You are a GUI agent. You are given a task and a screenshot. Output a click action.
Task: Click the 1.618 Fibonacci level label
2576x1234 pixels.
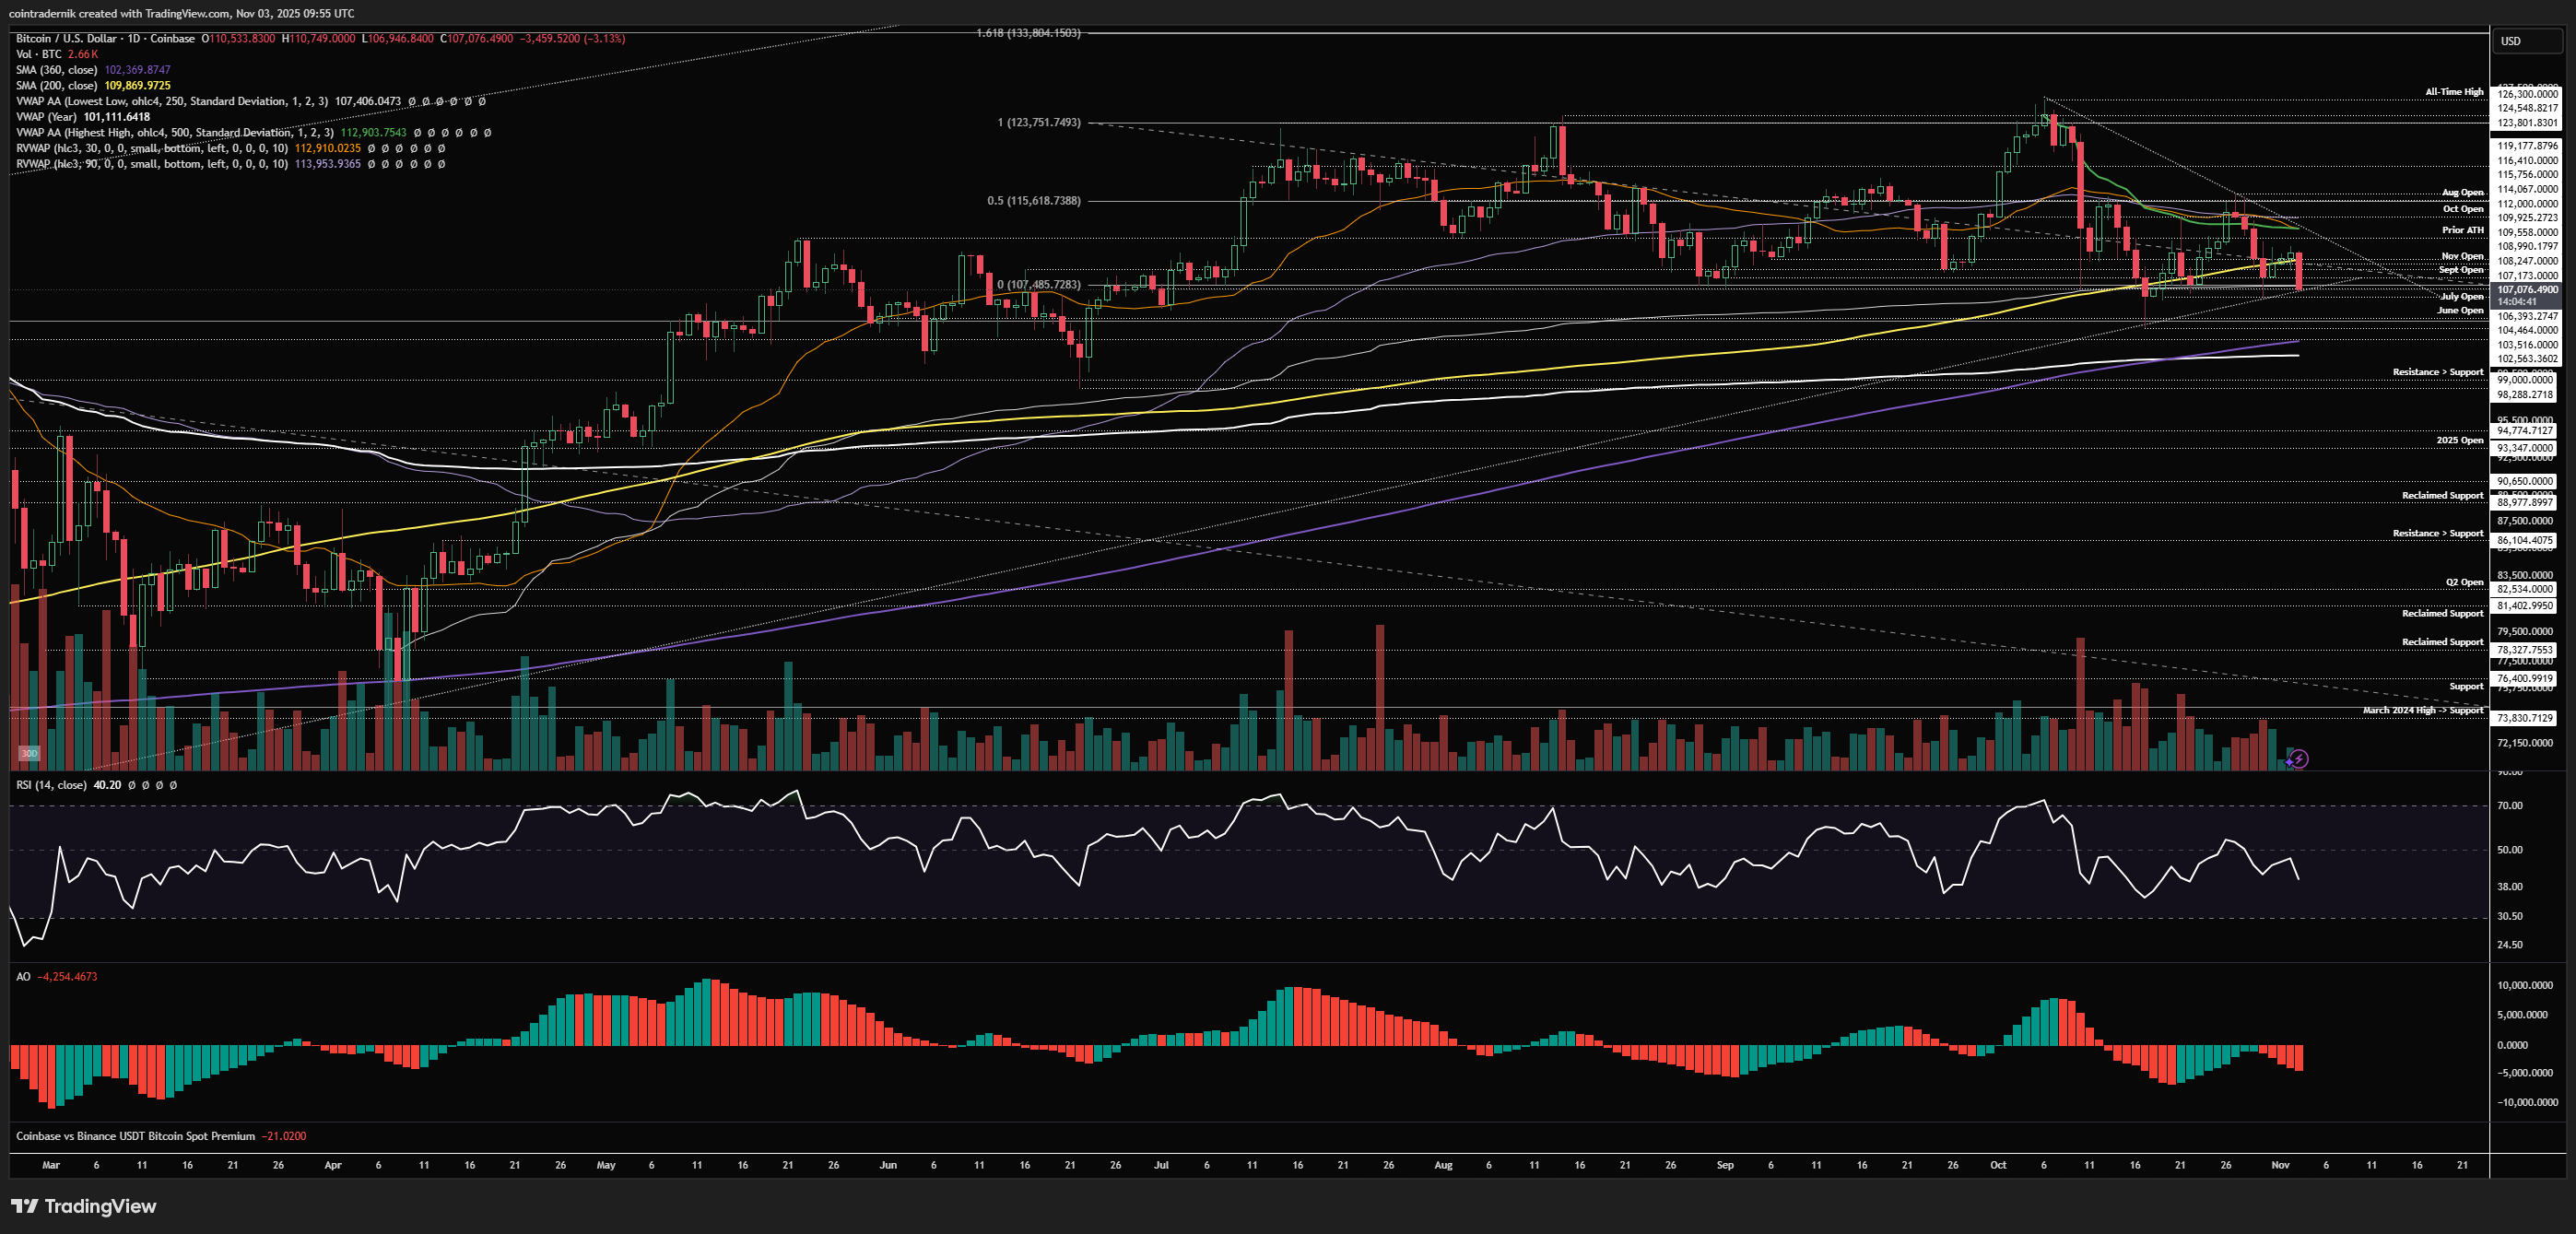tap(1027, 33)
